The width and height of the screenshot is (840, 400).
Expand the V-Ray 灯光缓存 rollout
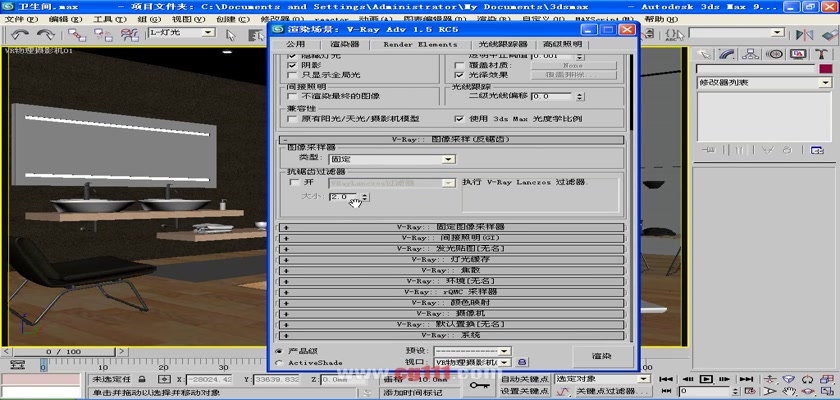451,259
